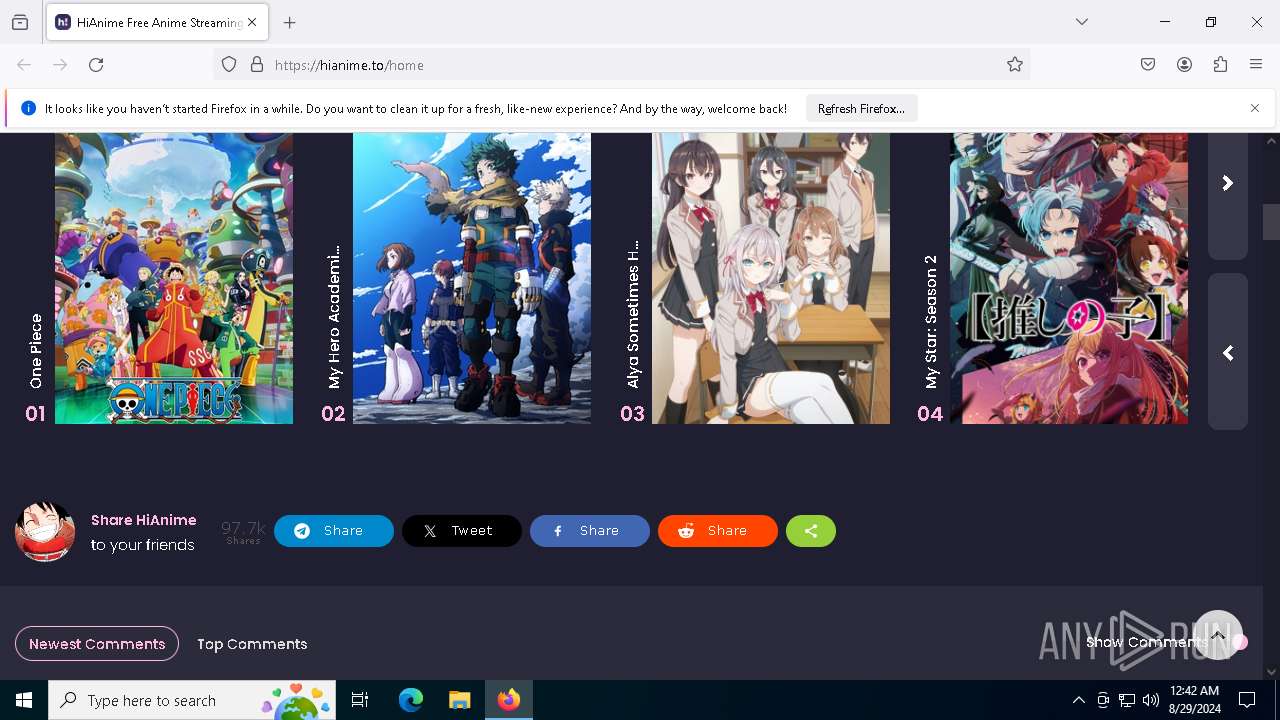Open the volume control icon
This screenshot has width=1280, height=720.
(x=1151, y=700)
